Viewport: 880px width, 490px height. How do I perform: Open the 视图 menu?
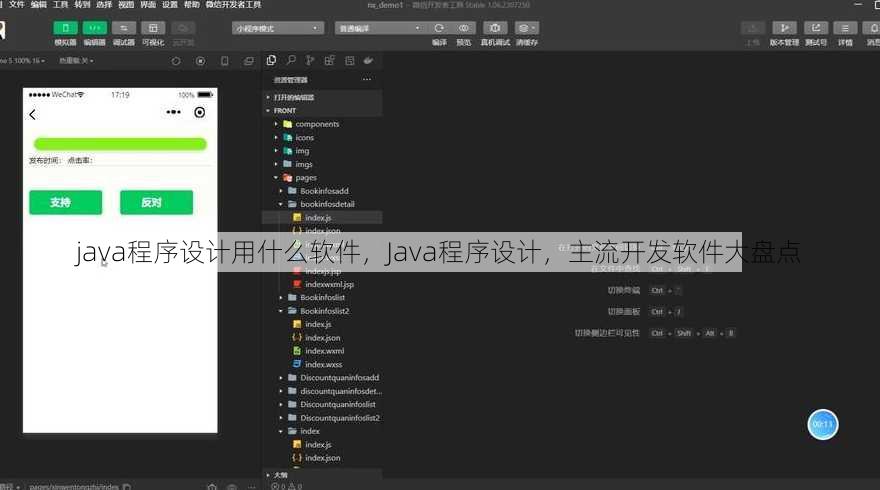[x=126, y=4]
